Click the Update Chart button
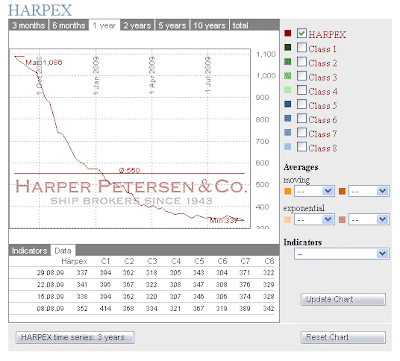400x361 pixels. point(343,299)
